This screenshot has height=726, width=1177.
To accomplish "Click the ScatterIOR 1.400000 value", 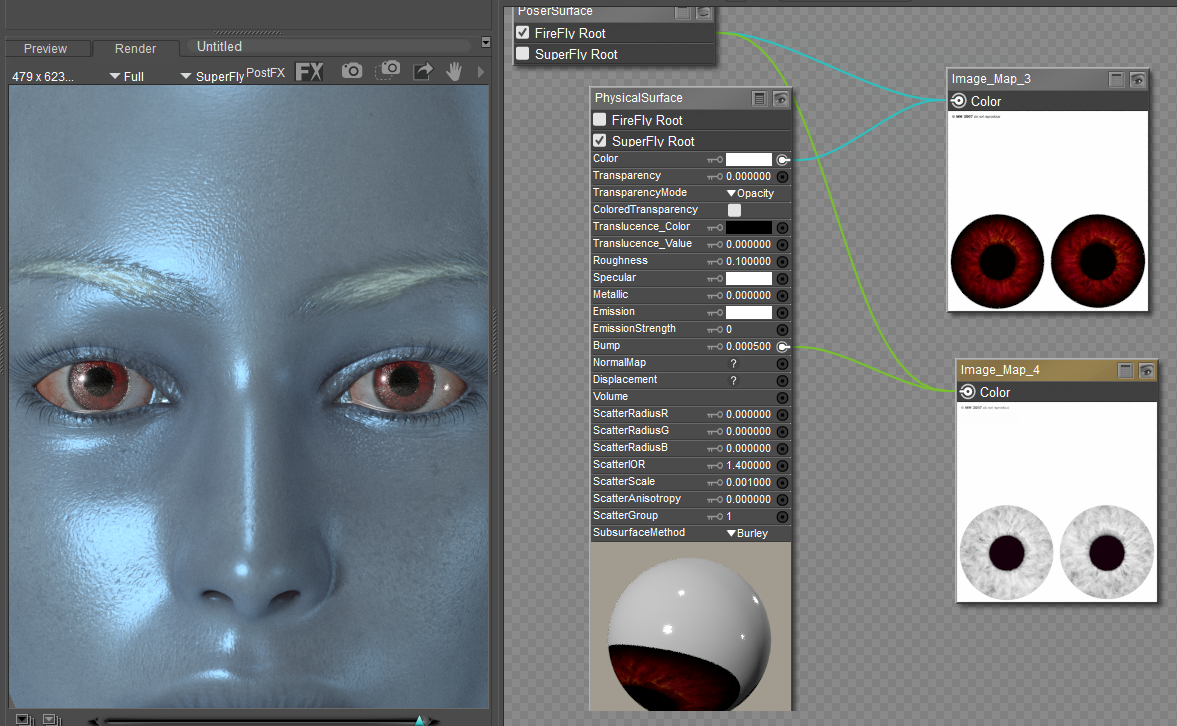I will 748,465.
